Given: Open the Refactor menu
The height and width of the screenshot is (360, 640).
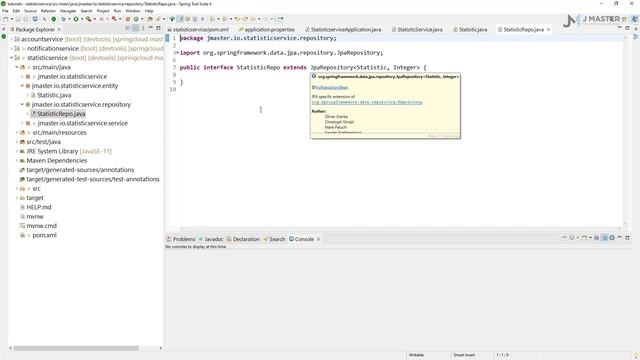Looking at the screenshot, I should (x=48, y=11).
